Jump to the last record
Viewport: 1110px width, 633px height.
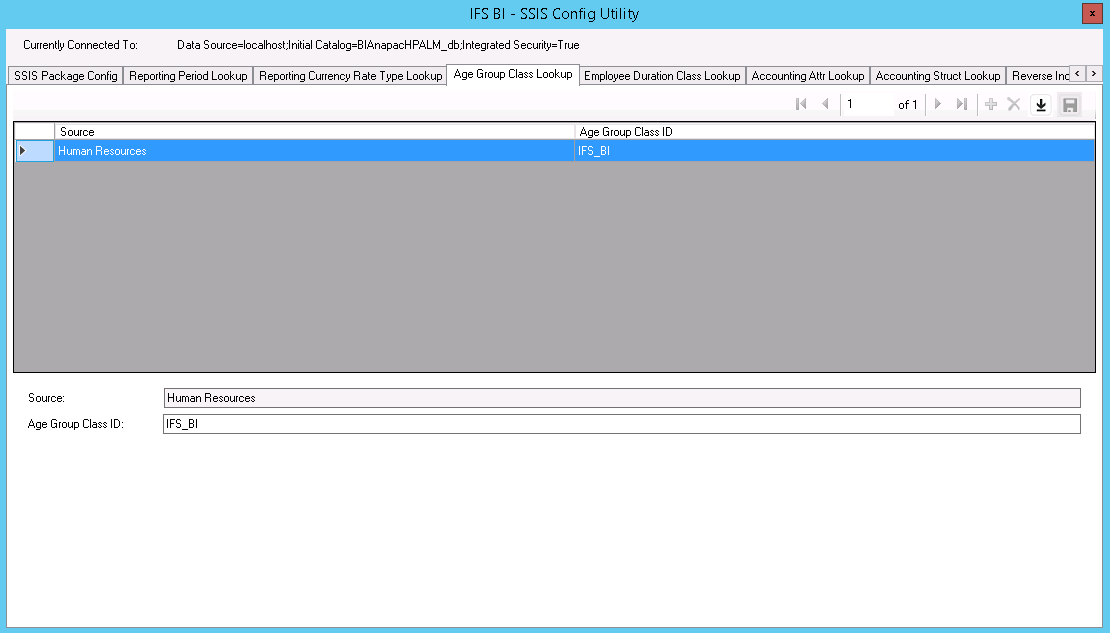(962, 105)
